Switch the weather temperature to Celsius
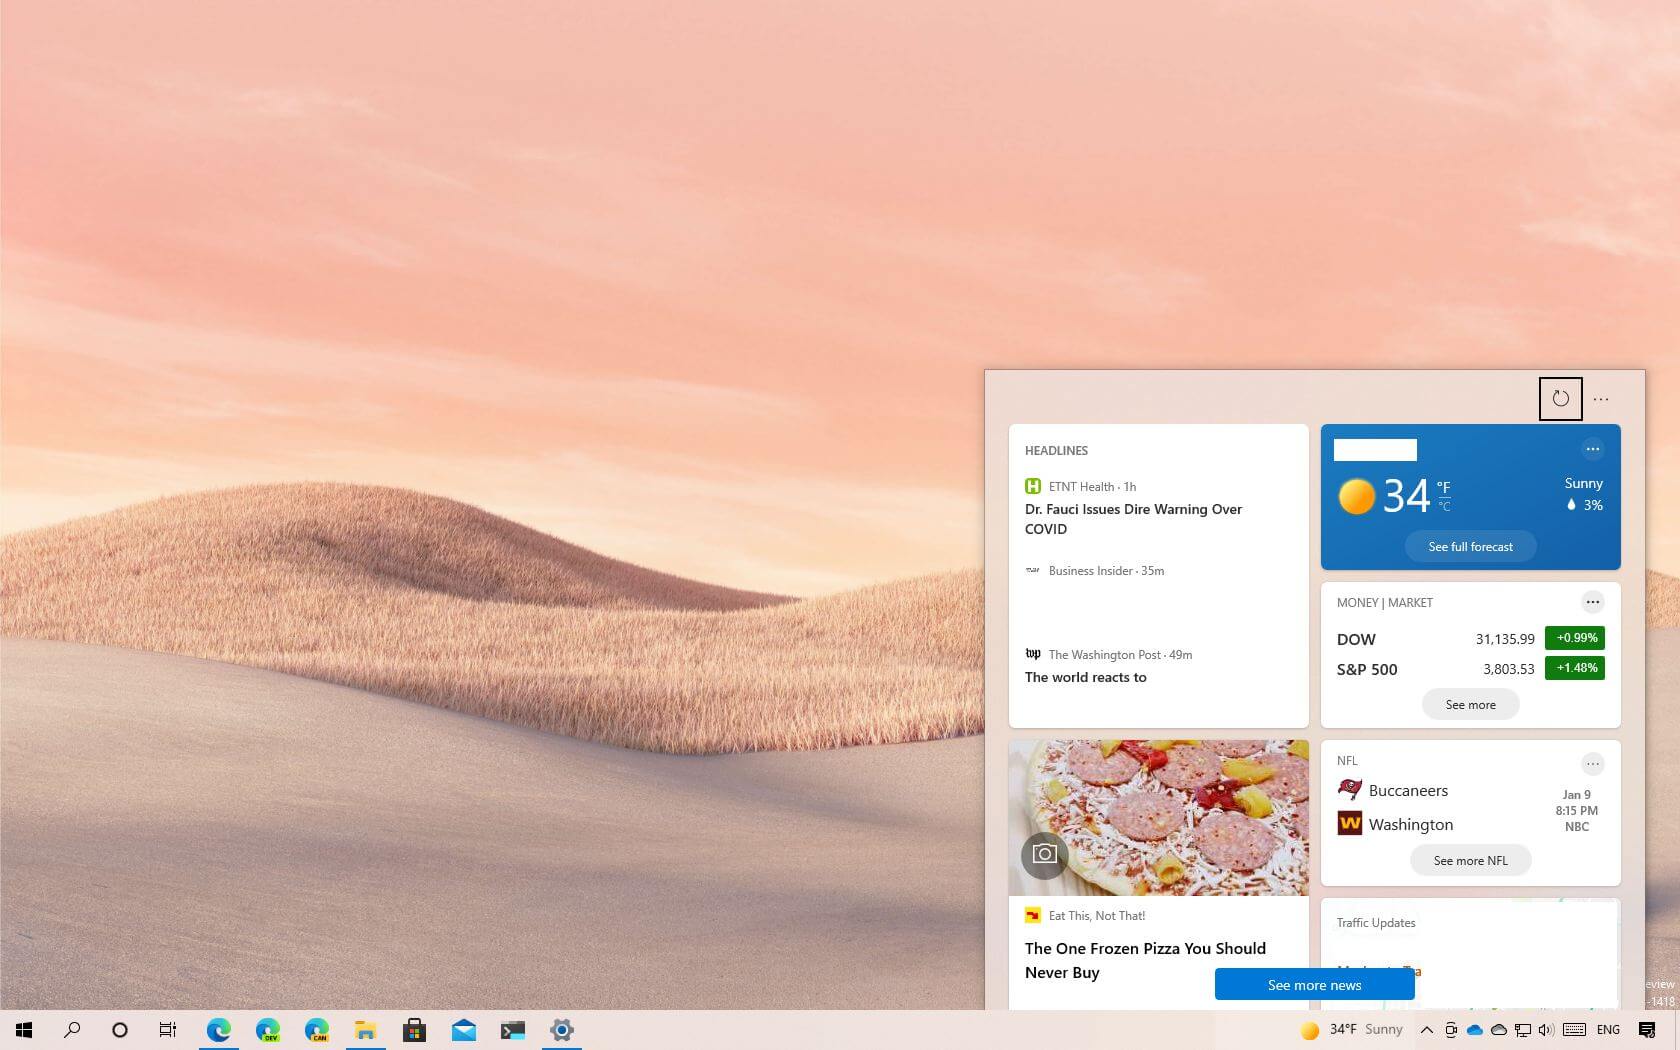The width and height of the screenshot is (1680, 1050). tap(1445, 505)
